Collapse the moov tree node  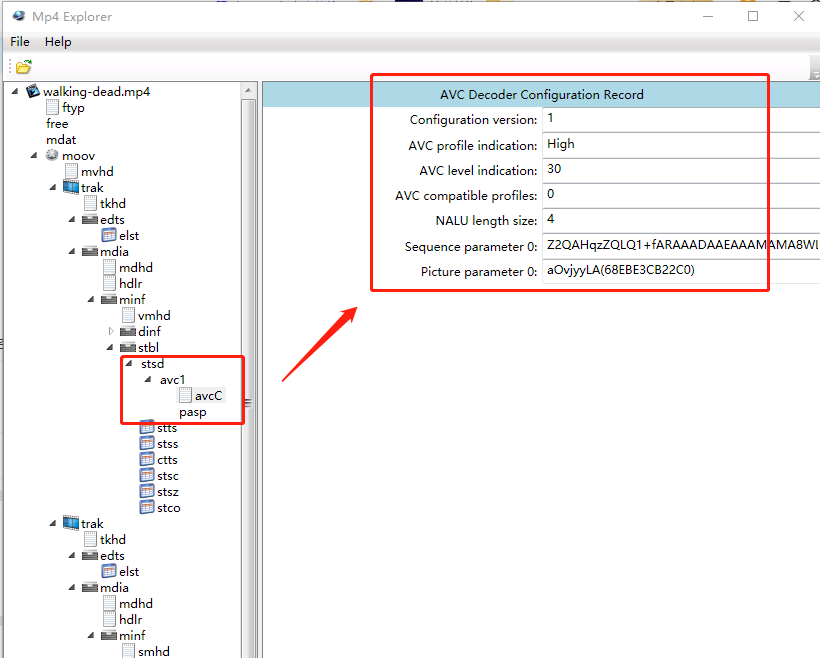point(35,155)
